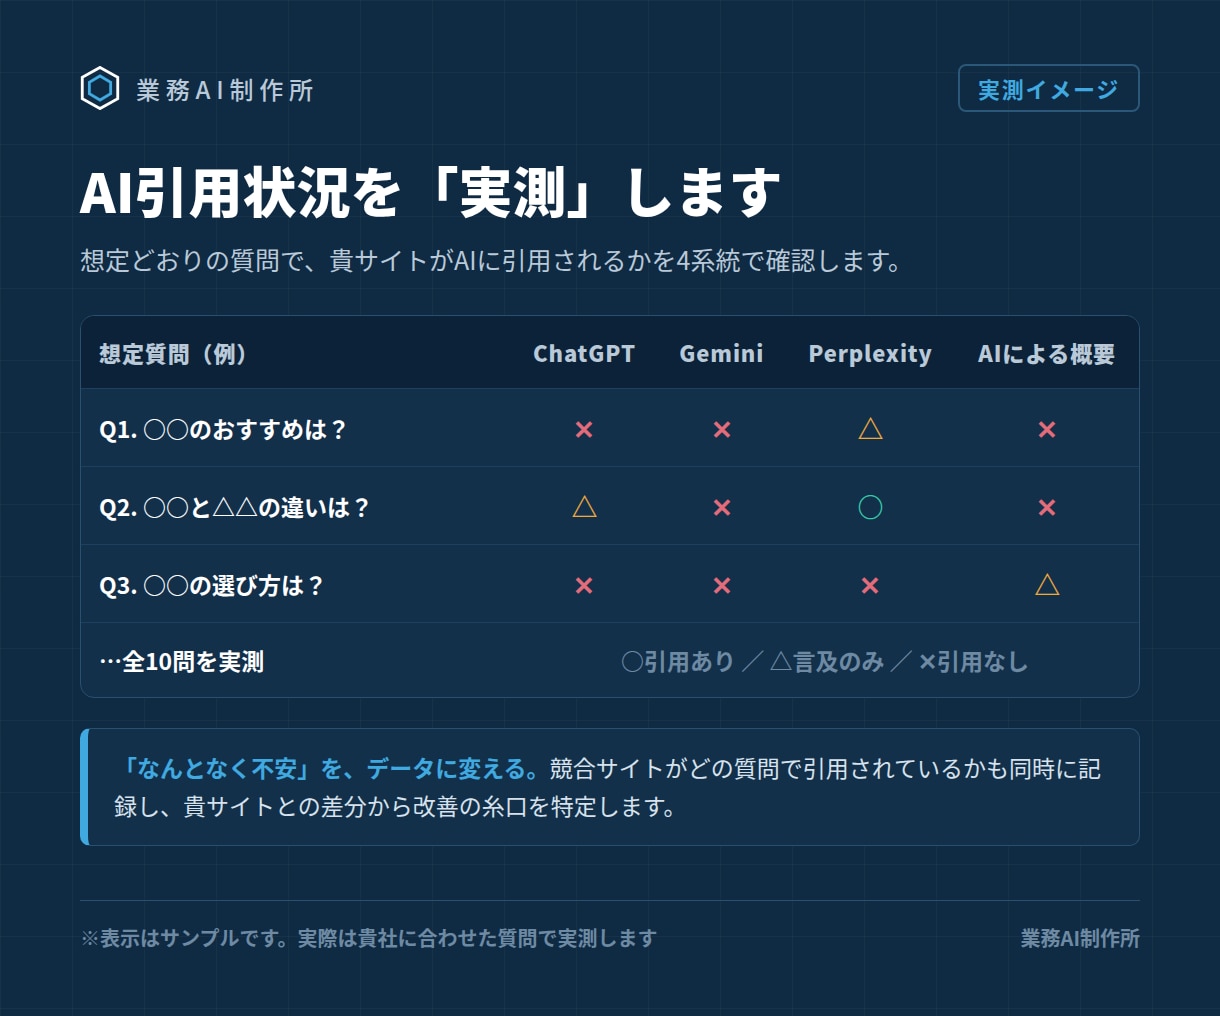The image size is (1220, 1016).
Task: Click the ○引用あり legend entry
Action: point(678,662)
